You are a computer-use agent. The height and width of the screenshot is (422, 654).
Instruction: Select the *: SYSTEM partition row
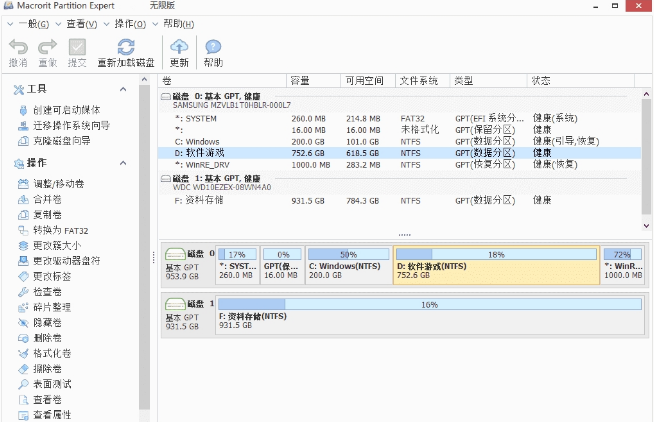400,119
